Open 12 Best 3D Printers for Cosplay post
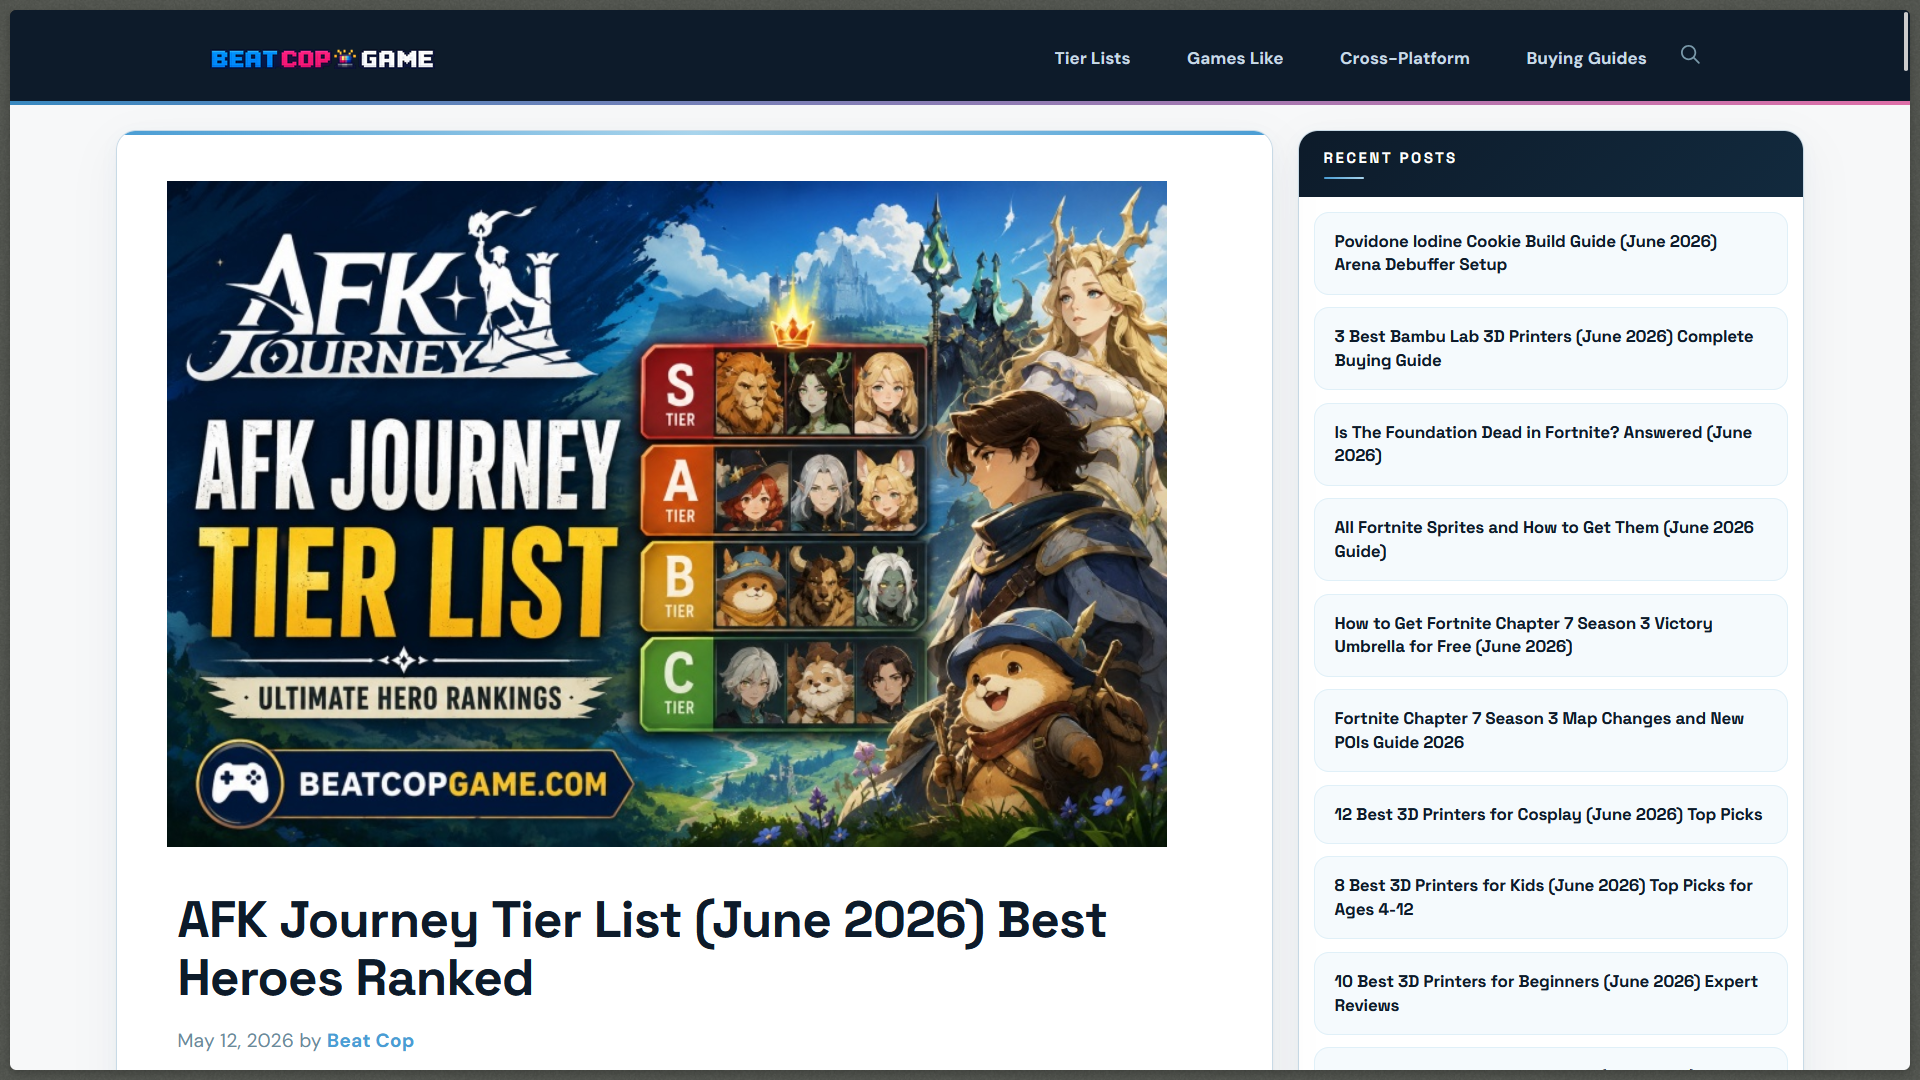 click(x=1550, y=814)
